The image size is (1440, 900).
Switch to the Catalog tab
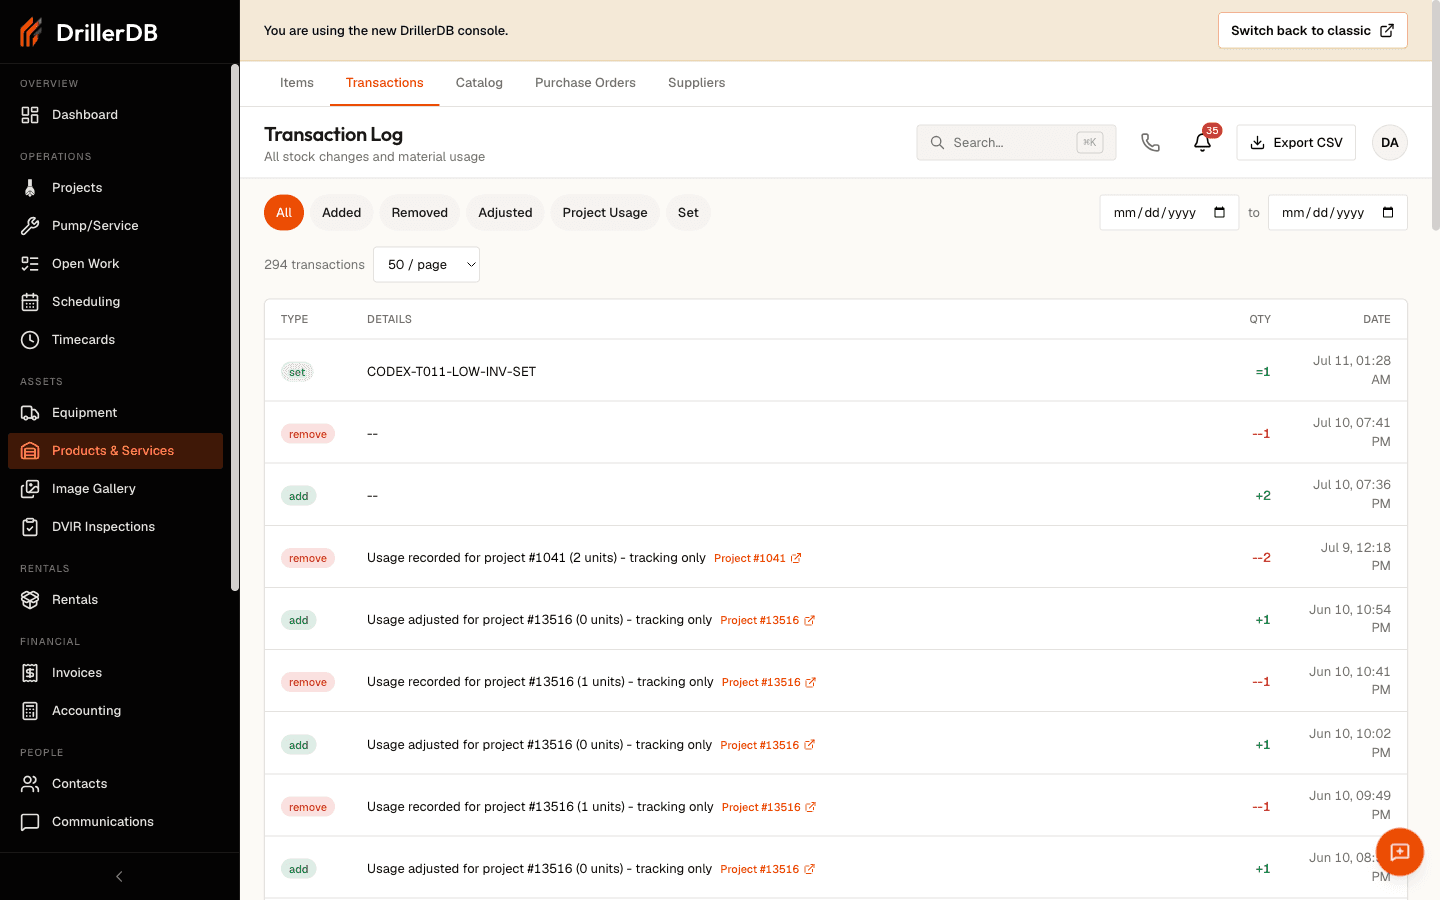479,83
